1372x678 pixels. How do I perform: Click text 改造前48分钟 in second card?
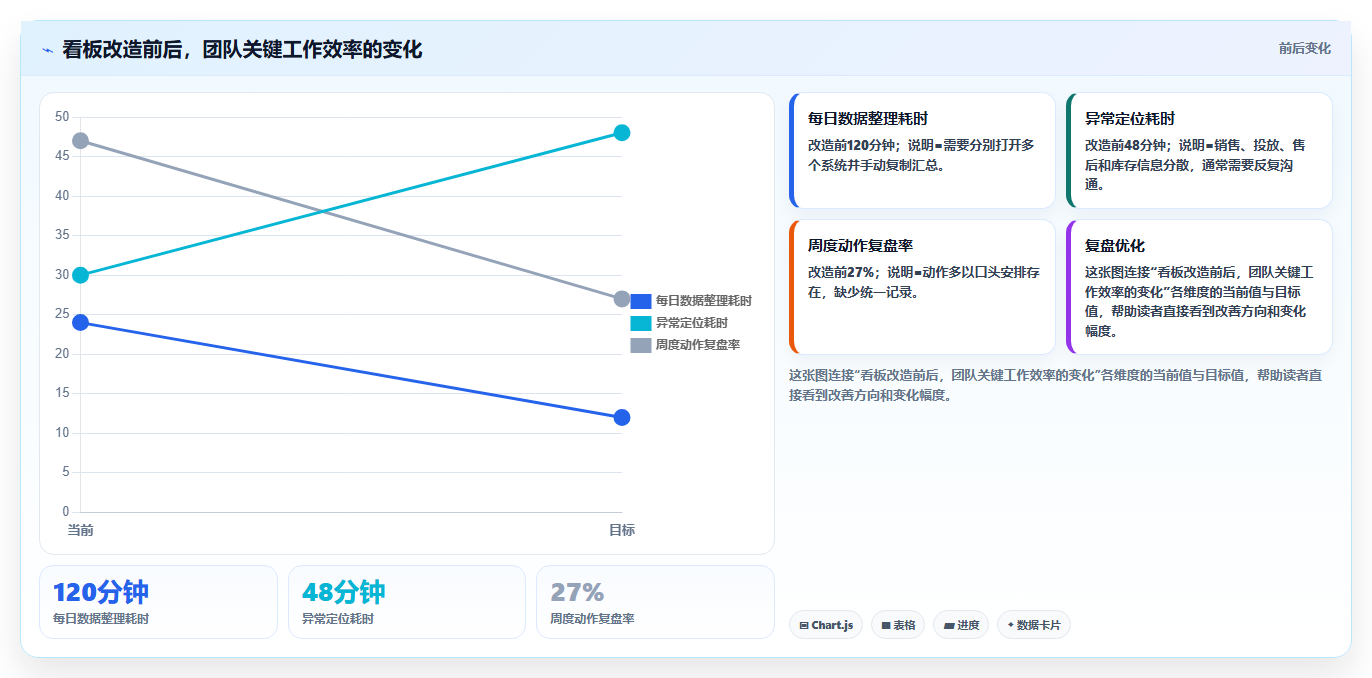1127,145
